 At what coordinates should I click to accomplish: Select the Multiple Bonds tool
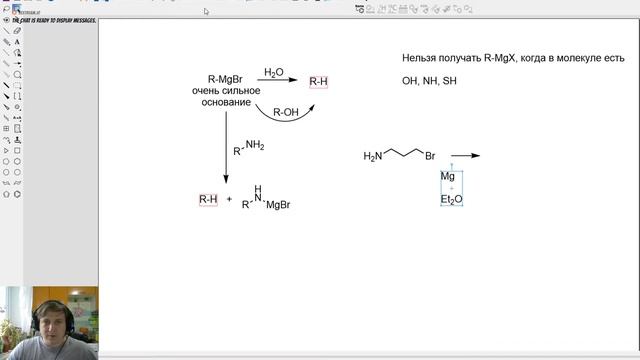click(6, 42)
